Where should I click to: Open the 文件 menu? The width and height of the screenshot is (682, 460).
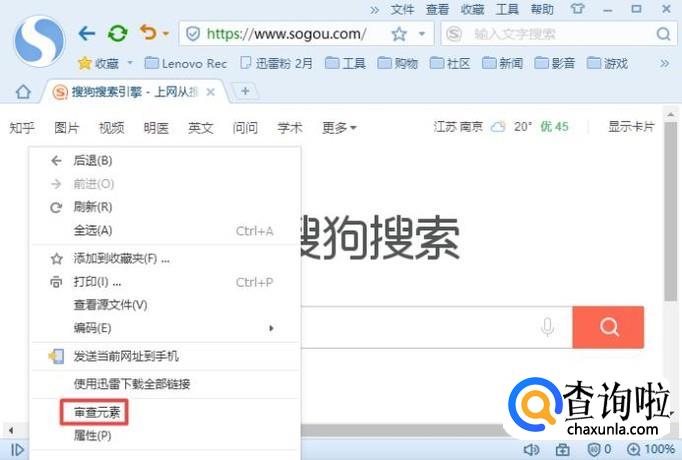tap(402, 9)
